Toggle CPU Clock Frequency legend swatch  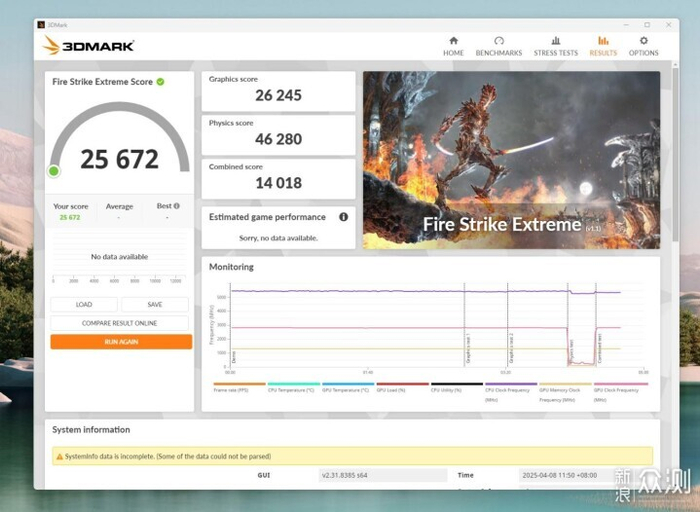pos(511,384)
